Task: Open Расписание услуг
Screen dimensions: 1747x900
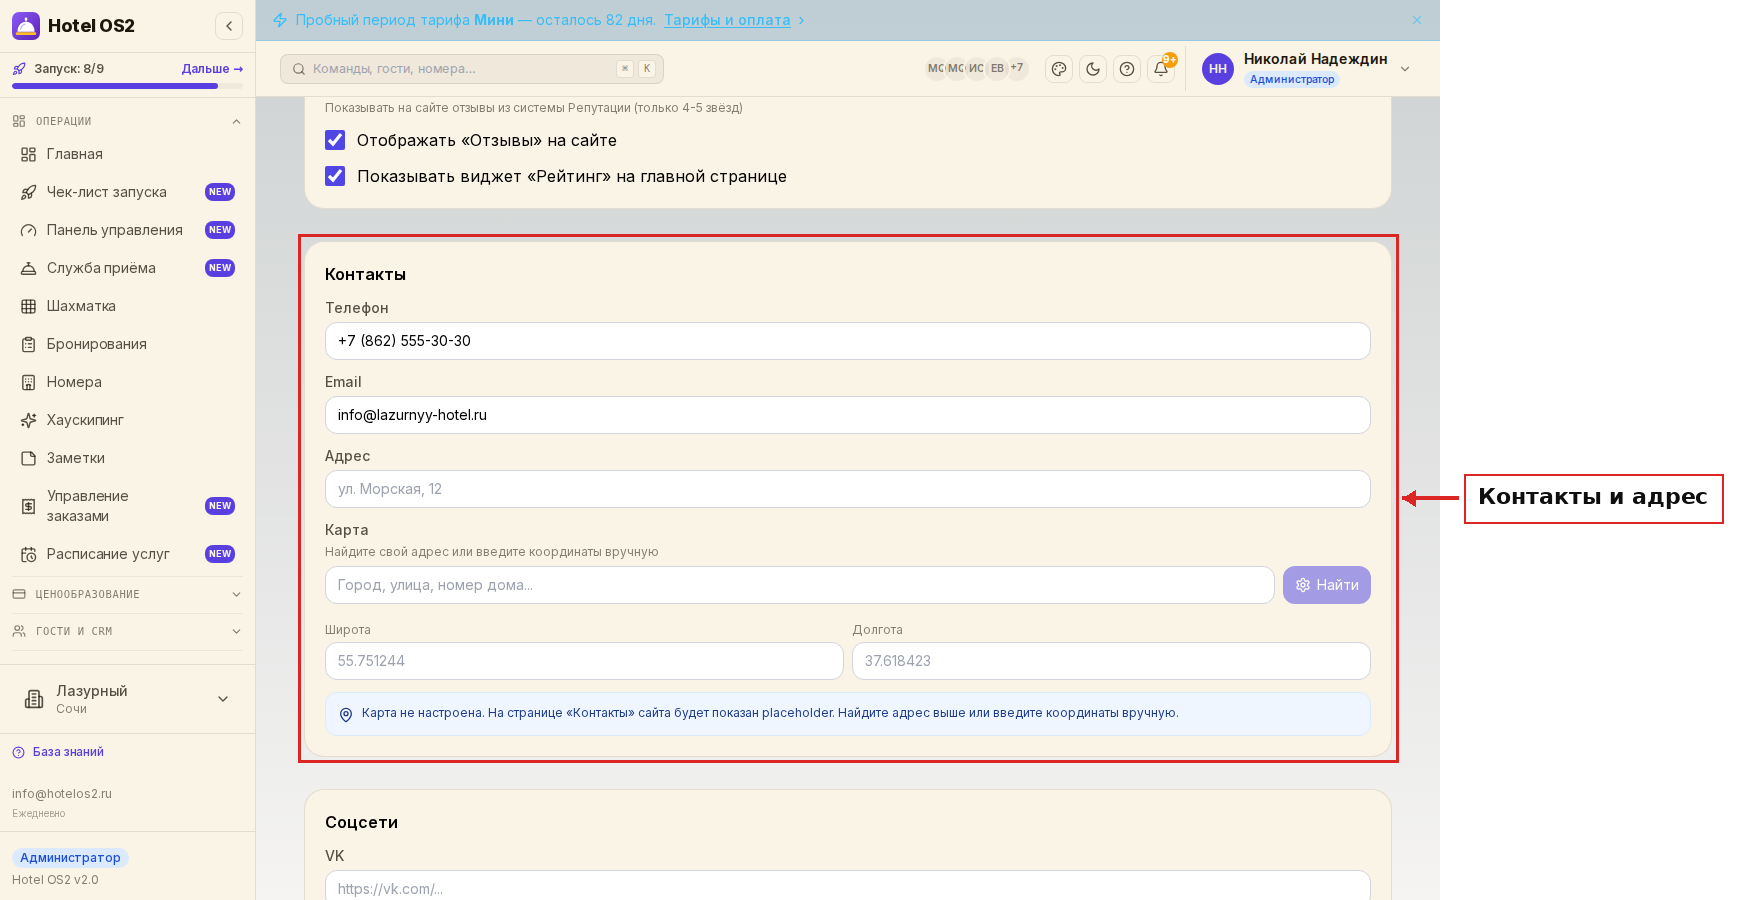Action: [128, 554]
